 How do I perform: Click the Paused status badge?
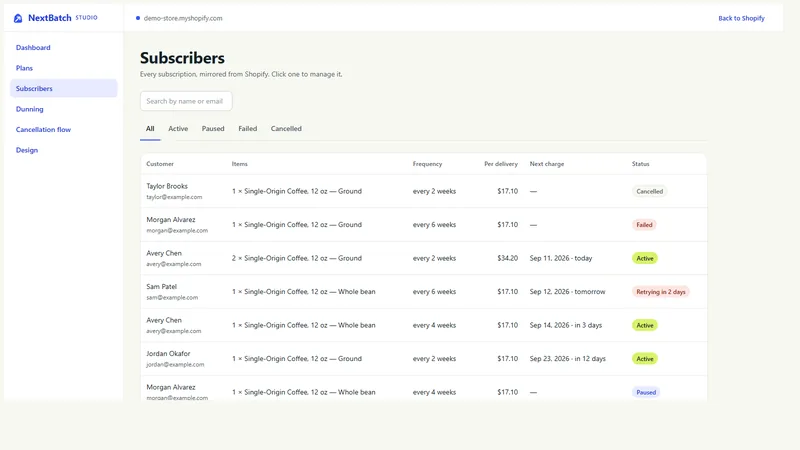pyautogui.click(x=646, y=392)
